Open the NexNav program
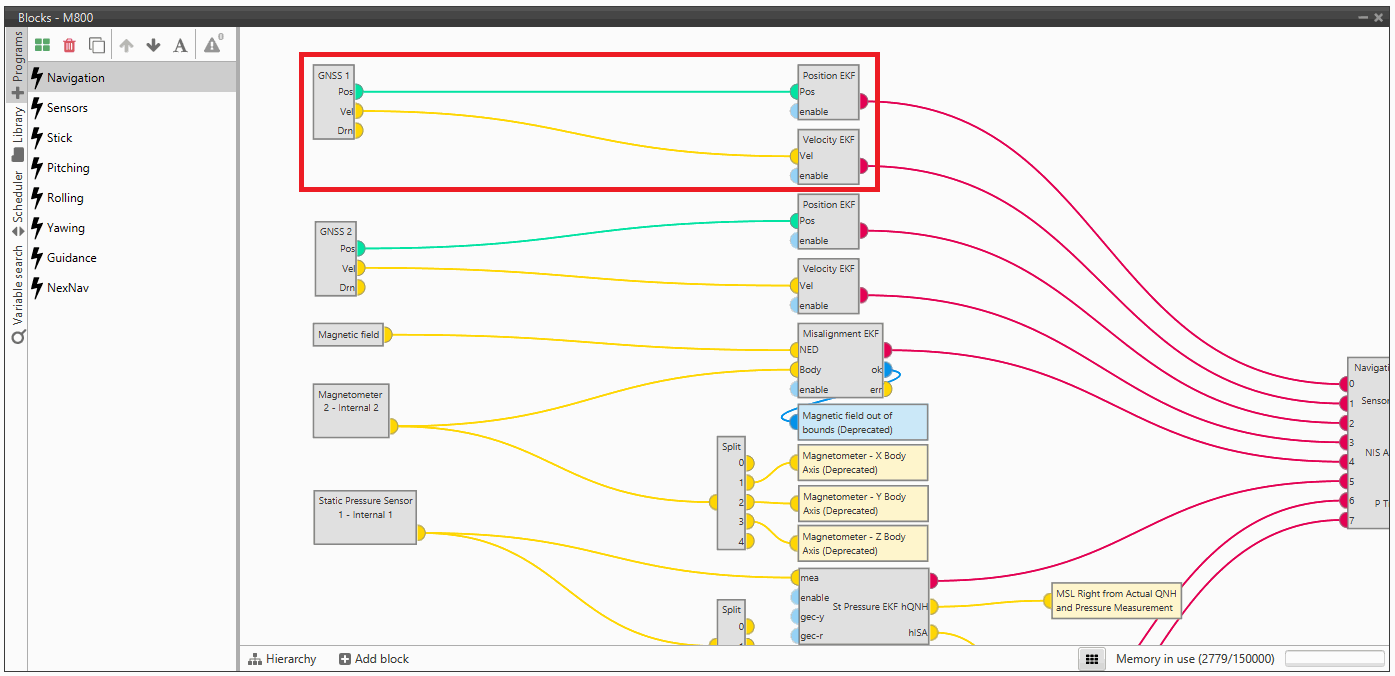The width and height of the screenshot is (1395, 676). point(68,288)
